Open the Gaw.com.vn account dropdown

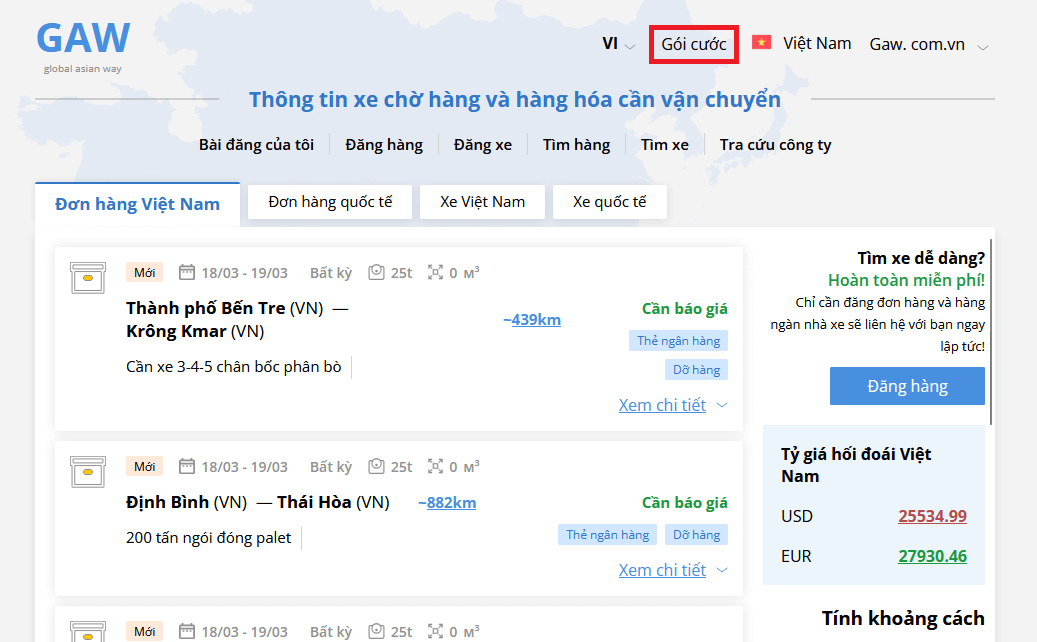[929, 45]
